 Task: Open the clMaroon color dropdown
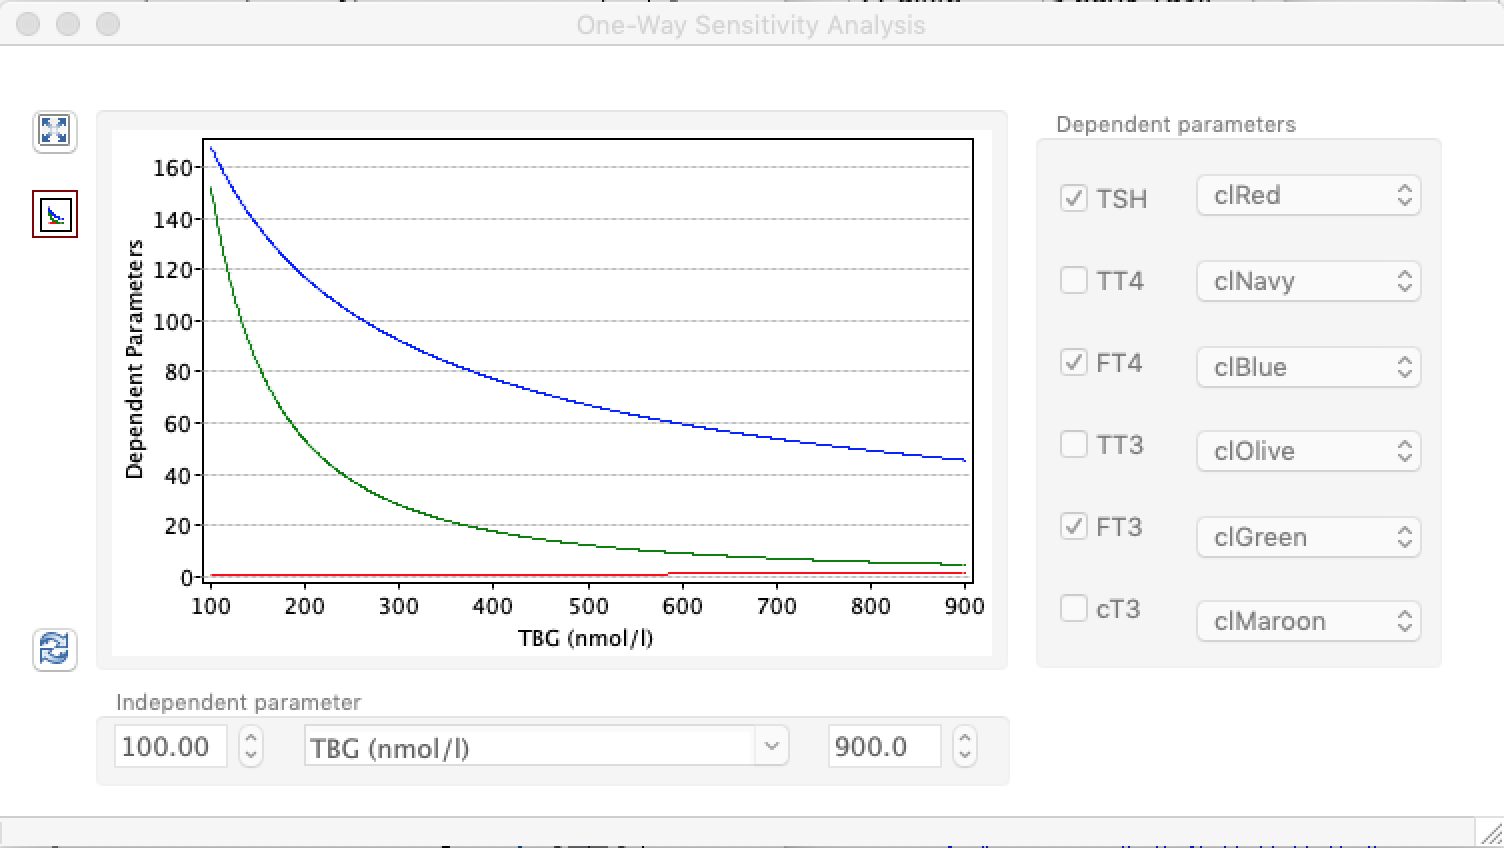(x=1308, y=621)
